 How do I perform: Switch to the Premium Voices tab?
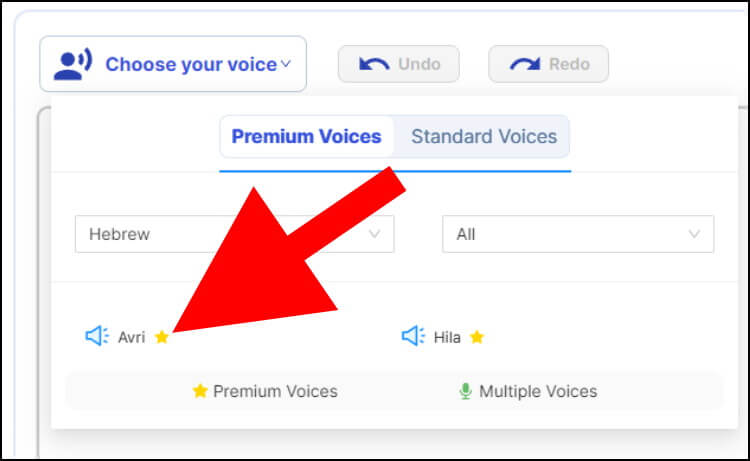click(307, 136)
